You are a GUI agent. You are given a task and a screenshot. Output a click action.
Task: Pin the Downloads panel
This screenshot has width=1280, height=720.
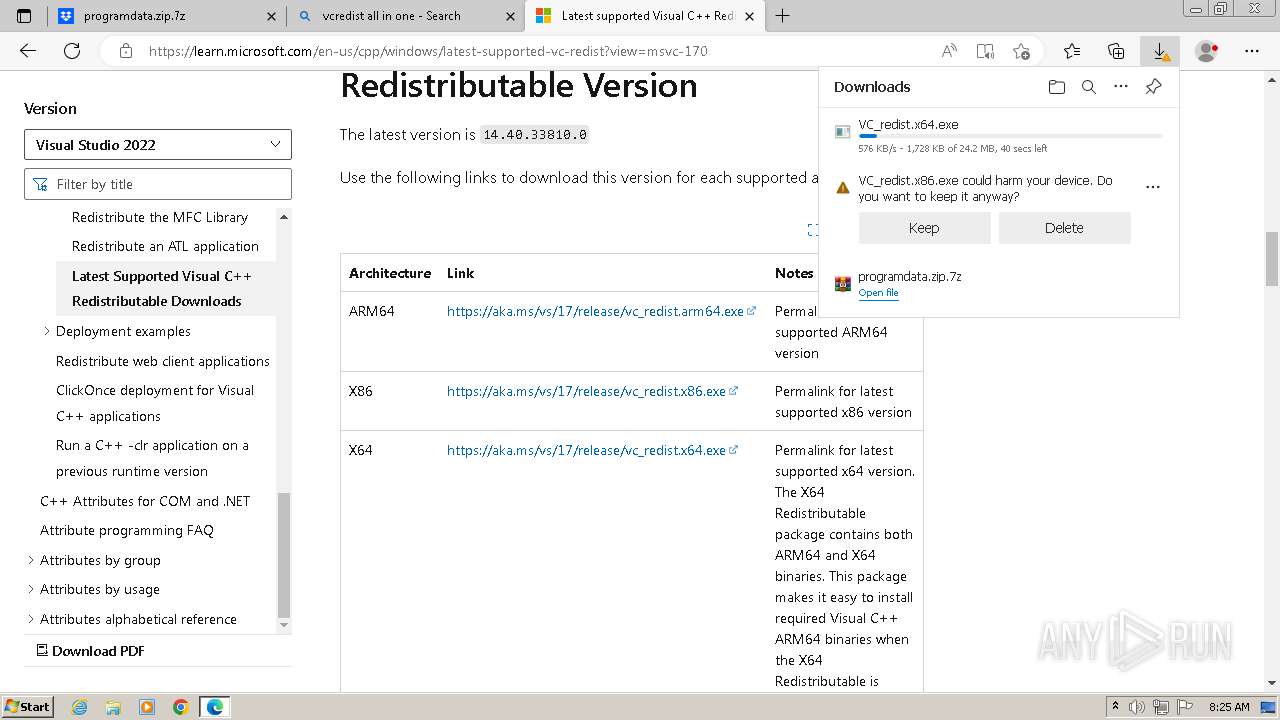(1153, 87)
